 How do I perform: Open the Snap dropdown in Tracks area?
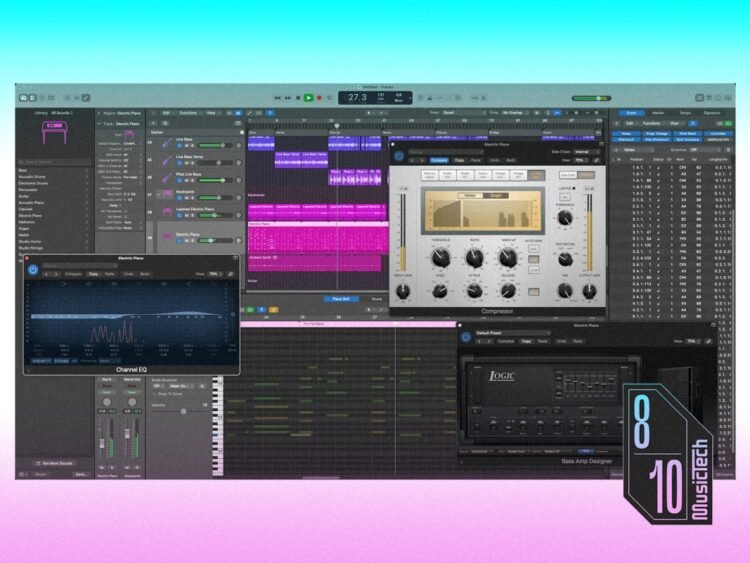click(462, 113)
